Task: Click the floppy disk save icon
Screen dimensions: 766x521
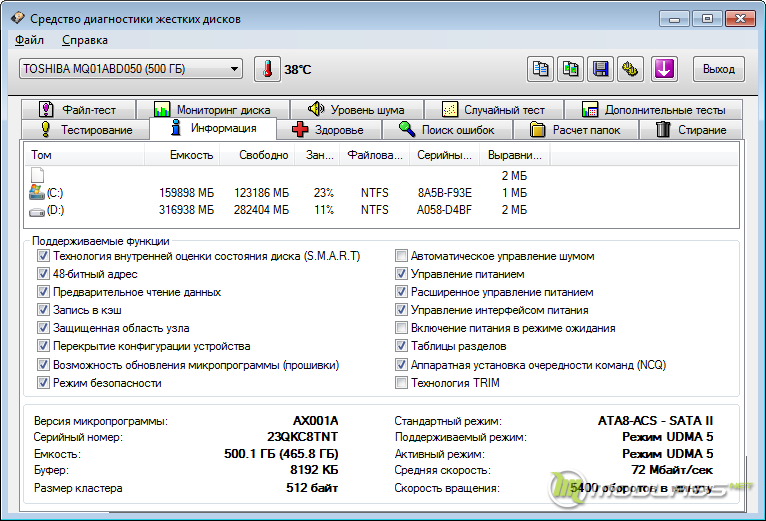Action: pos(600,69)
